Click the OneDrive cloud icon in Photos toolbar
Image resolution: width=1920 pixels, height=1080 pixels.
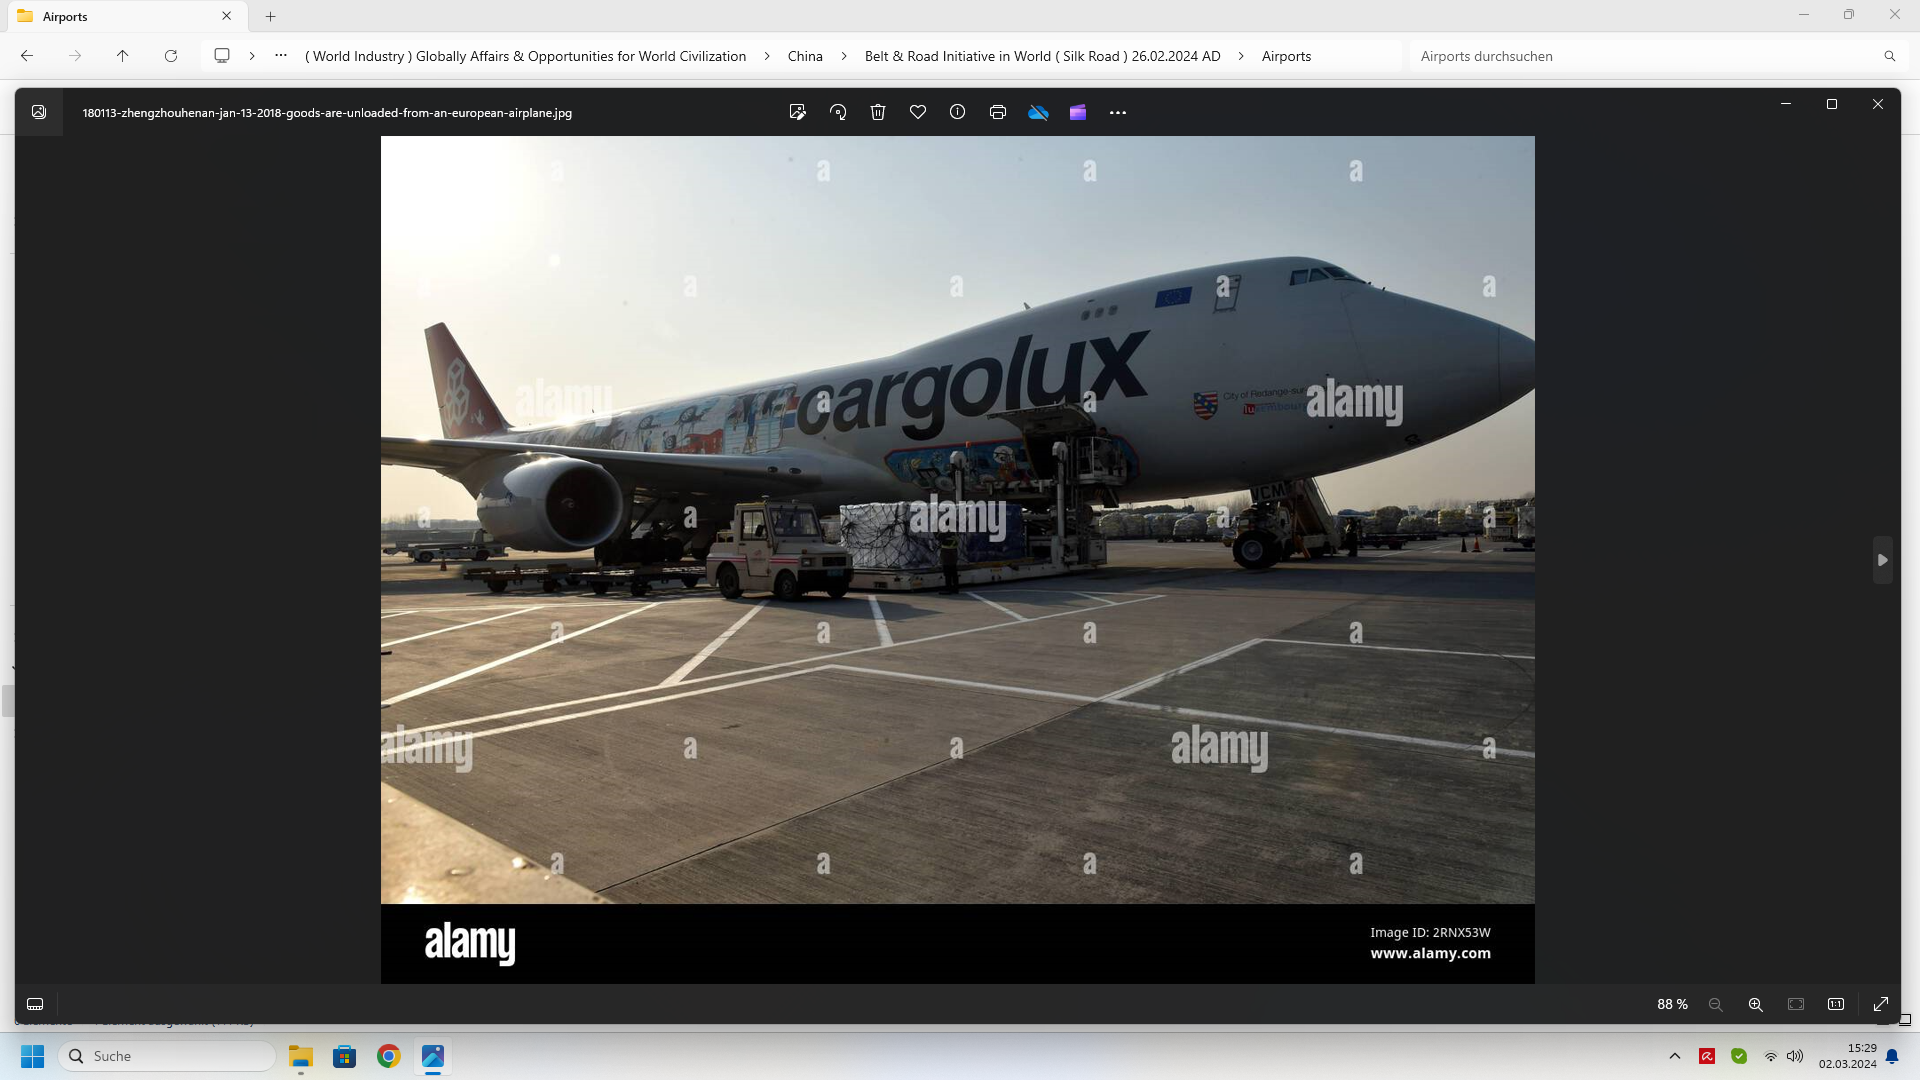tap(1038, 112)
